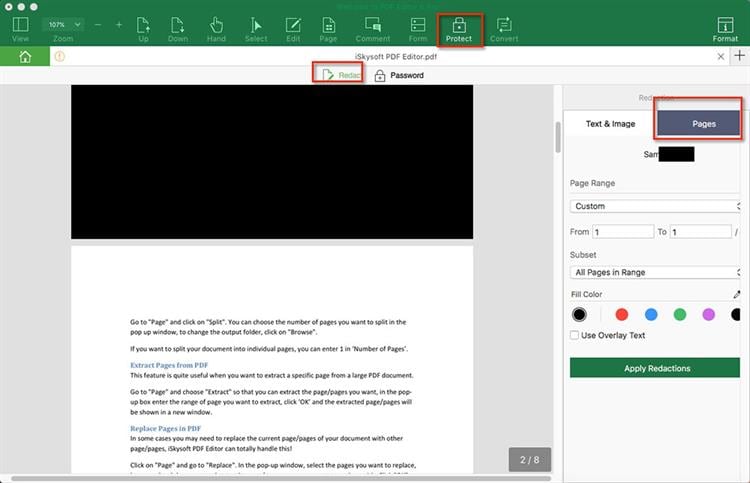This screenshot has height=483, width=750.
Task: Enable Use Overlay Text checkbox
Action: coord(574,335)
